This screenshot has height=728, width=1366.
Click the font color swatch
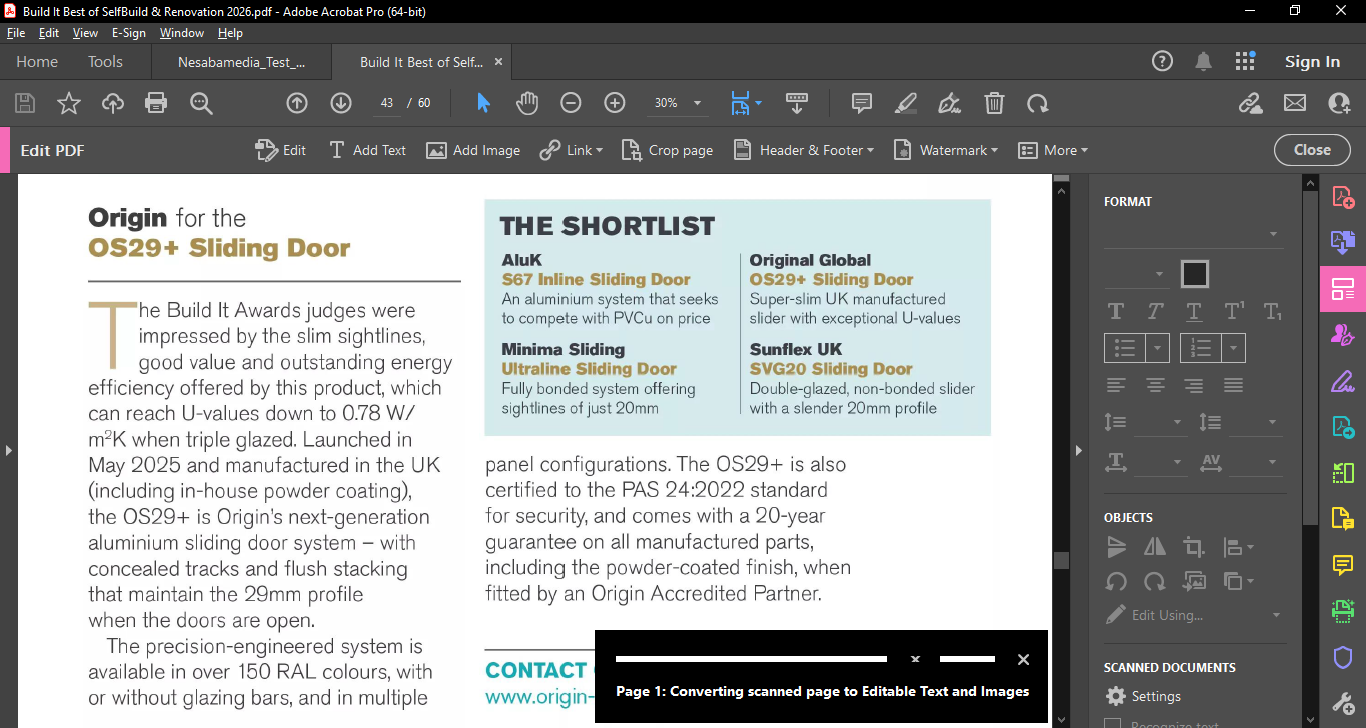tap(1194, 274)
